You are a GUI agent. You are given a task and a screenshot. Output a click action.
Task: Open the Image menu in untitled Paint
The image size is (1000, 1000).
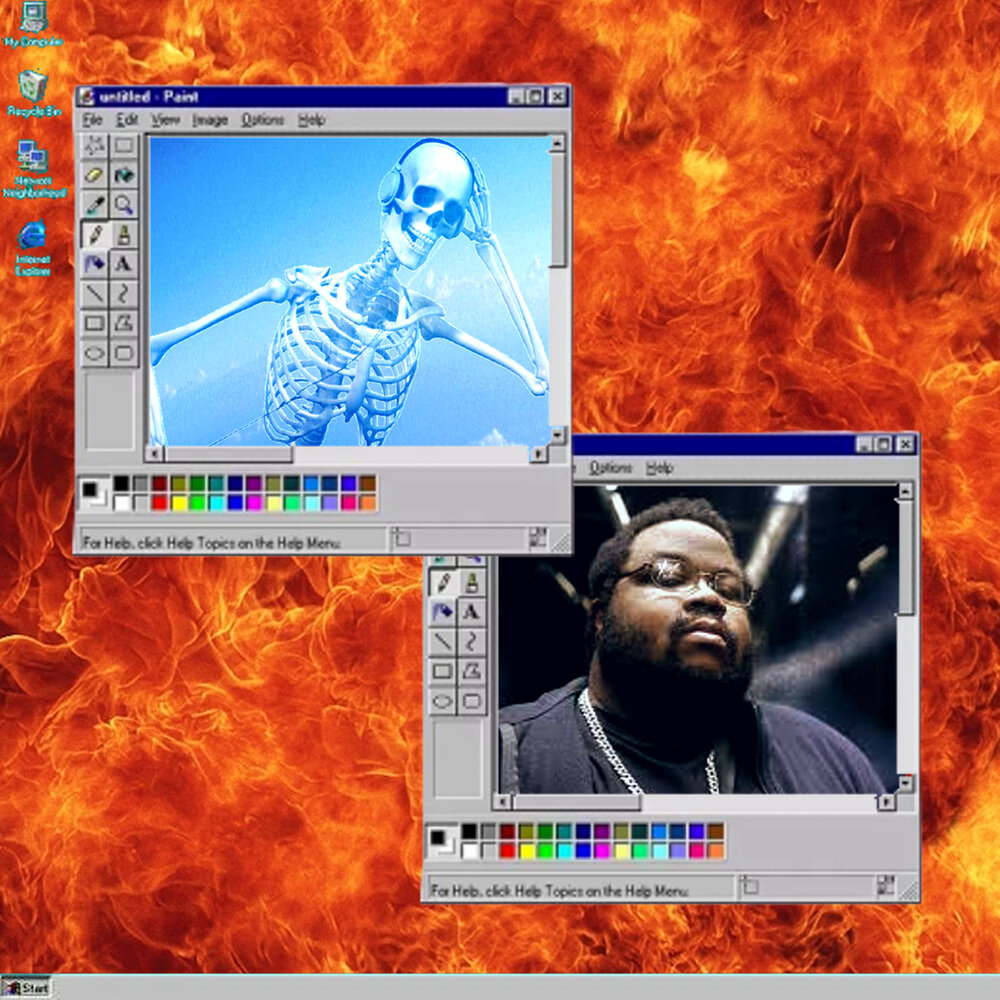(x=210, y=120)
